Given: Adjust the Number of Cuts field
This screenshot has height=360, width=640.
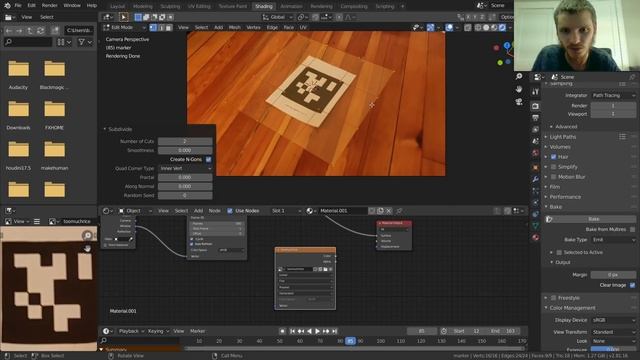Looking at the screenshot, I should pos(185,141).
